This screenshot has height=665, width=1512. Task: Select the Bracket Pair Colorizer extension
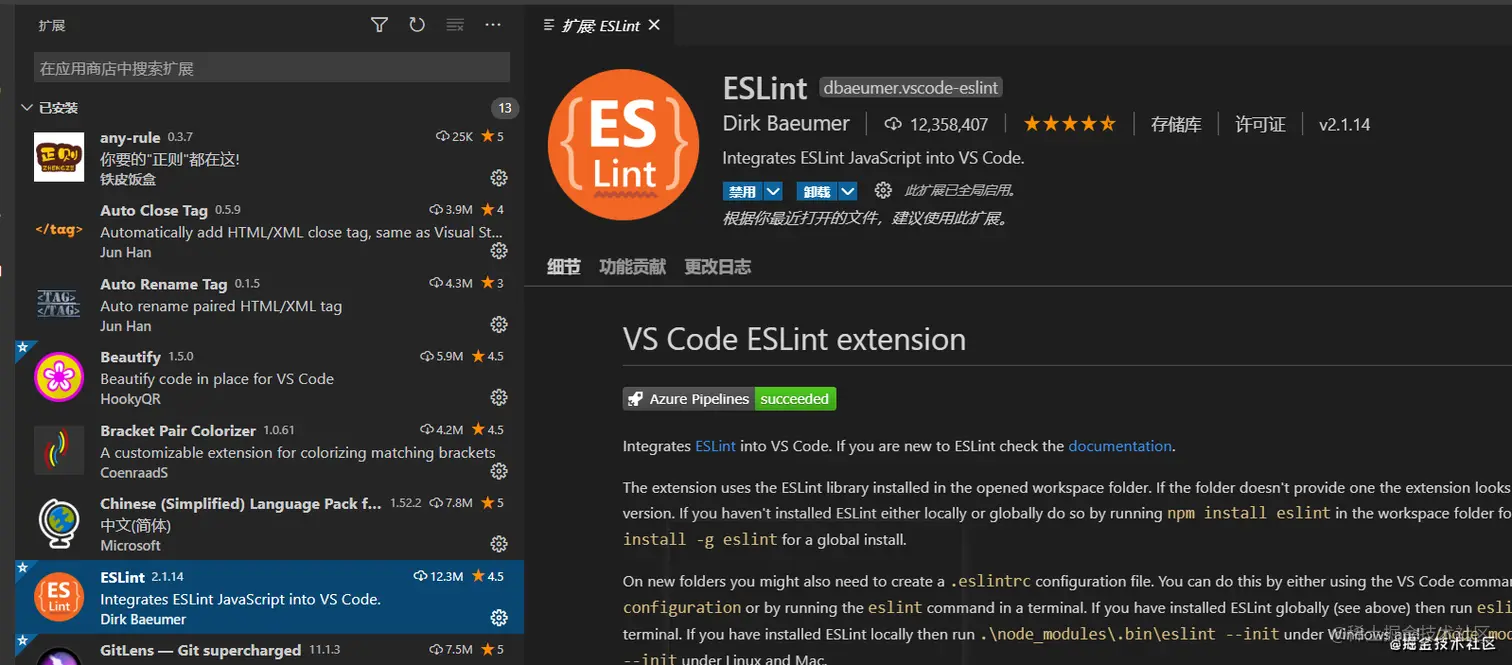pyautogui.click(x=270, y=450)
